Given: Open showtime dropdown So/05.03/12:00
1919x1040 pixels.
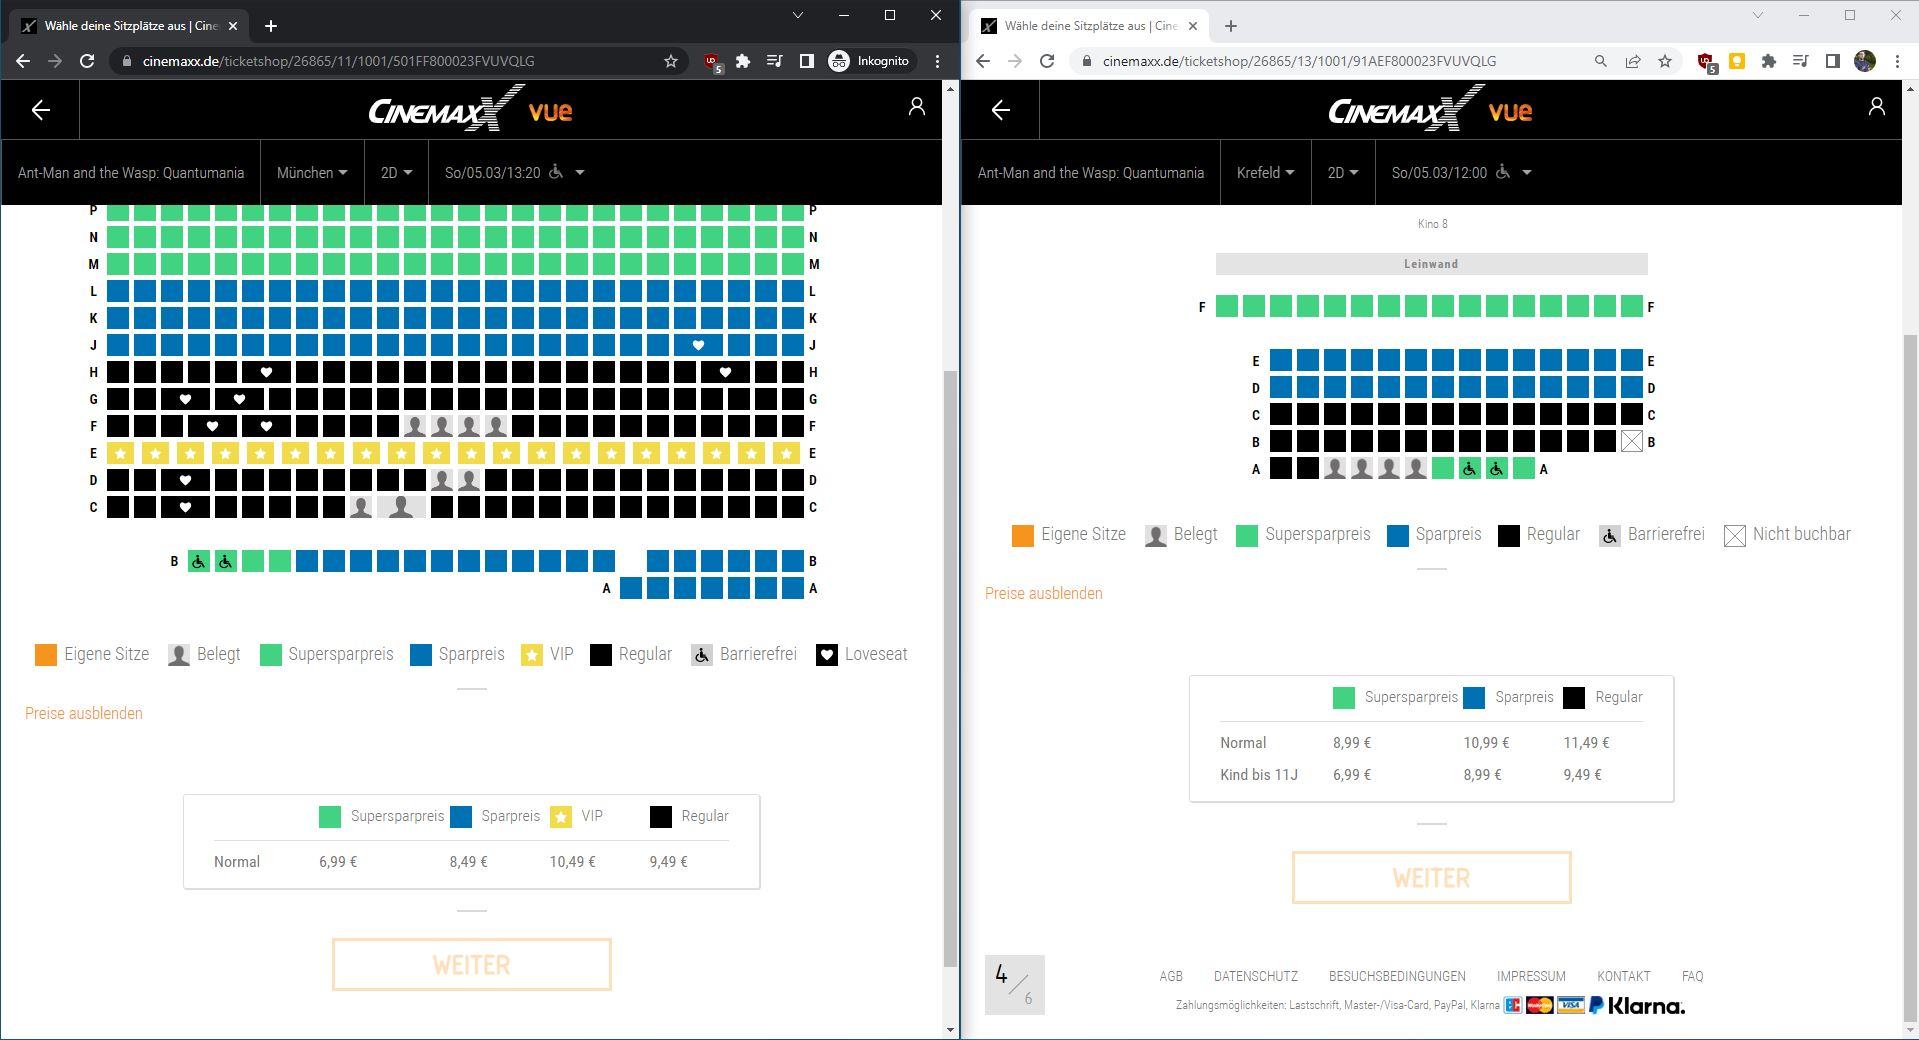Looking at the screenshot, I should 1461,173.
